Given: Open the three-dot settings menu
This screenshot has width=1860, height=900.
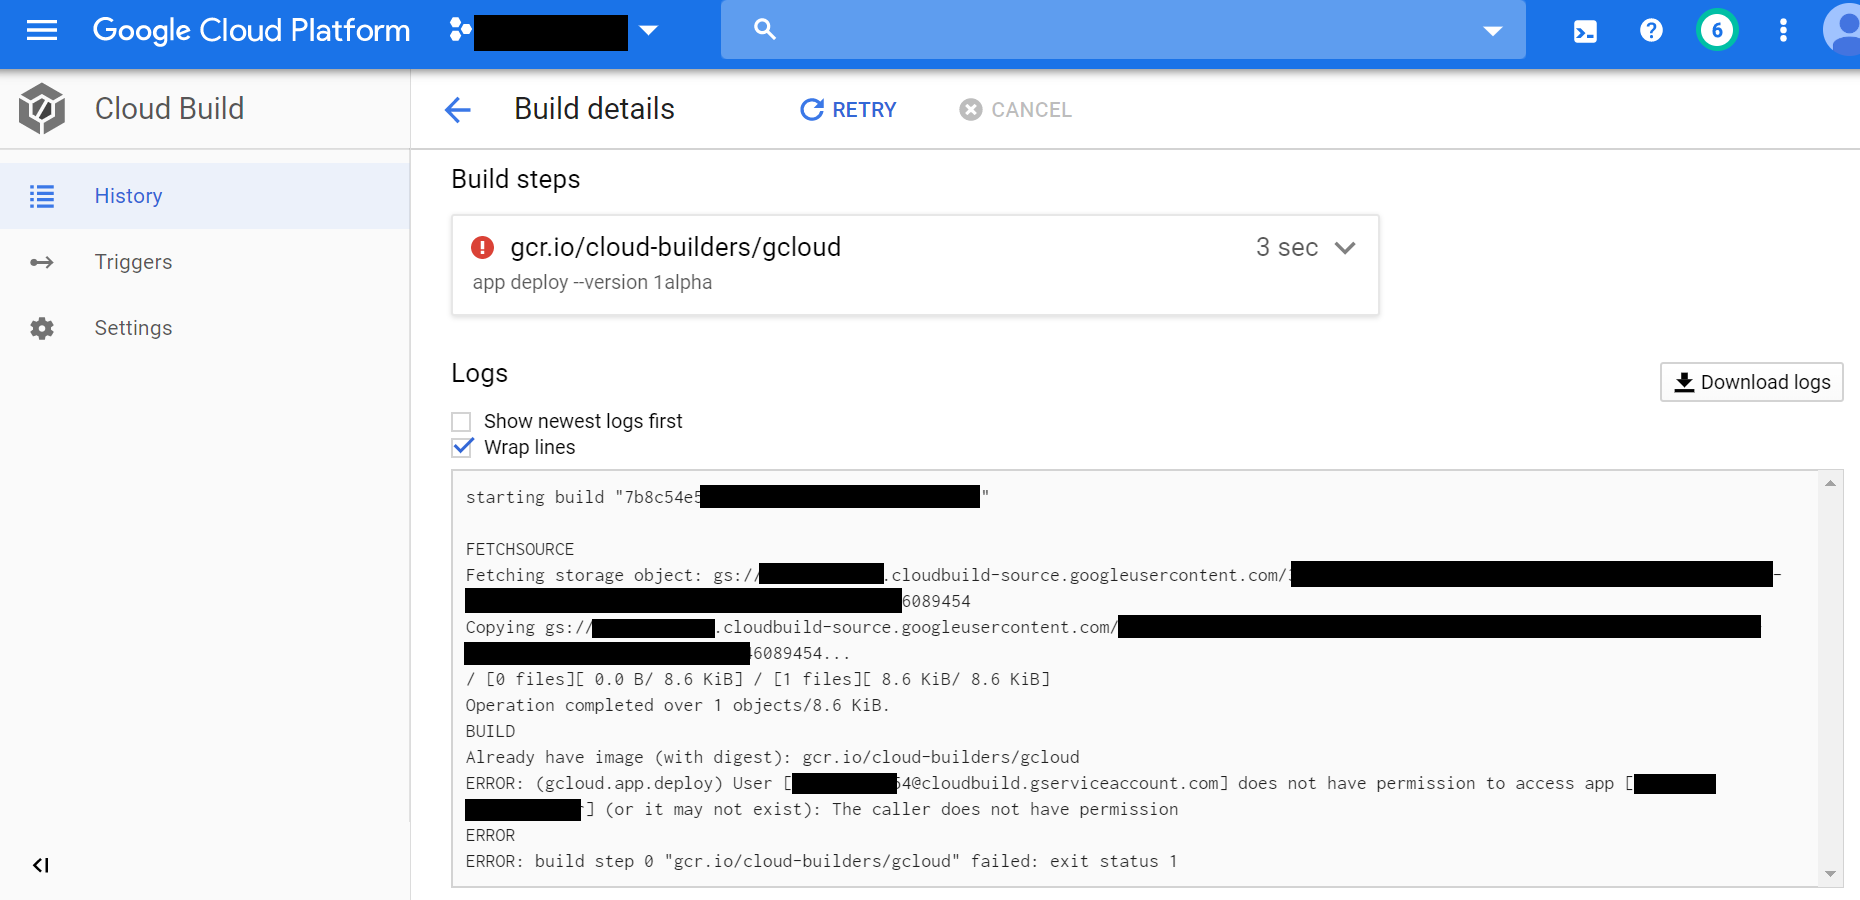Looking at the screenshot, I should tap(1783, 30).
